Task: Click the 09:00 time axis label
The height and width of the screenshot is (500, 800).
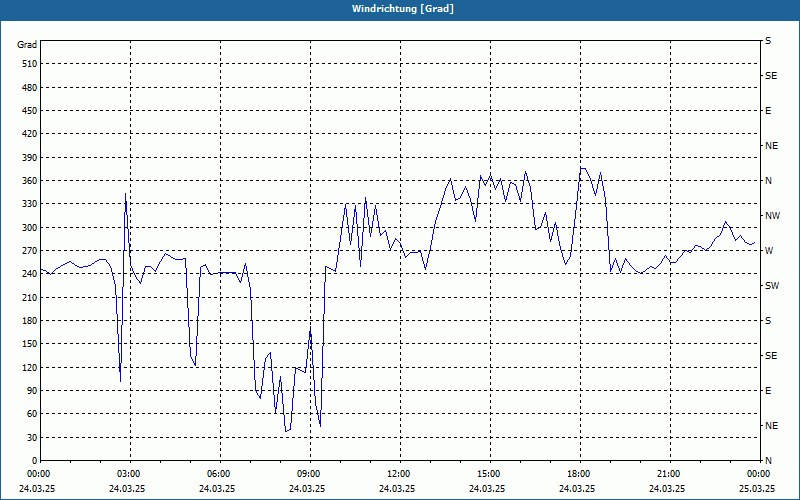Action: pos(308,474)
